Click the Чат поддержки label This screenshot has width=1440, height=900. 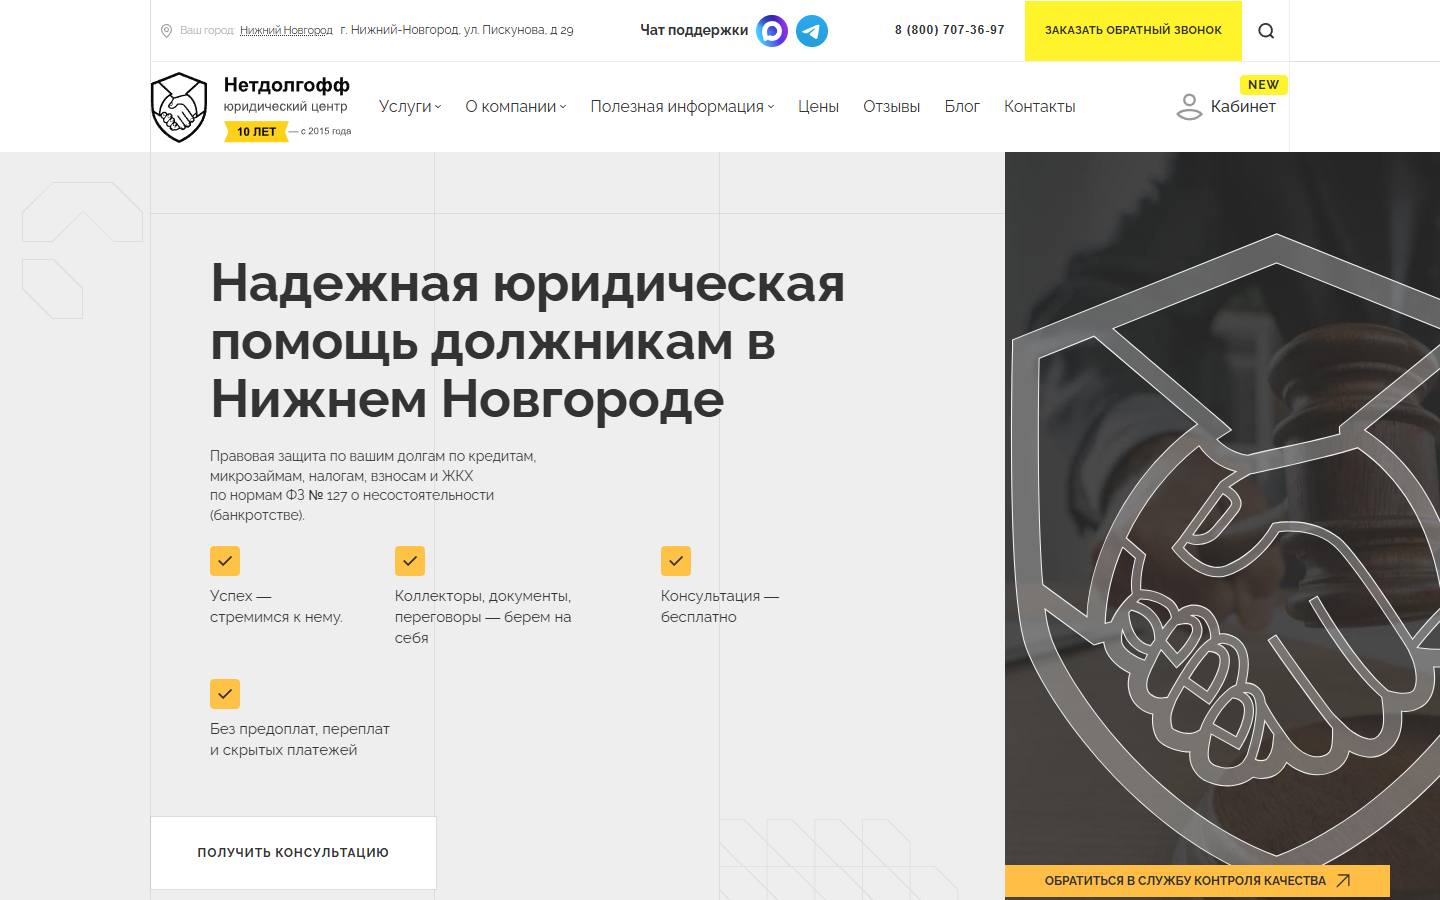click(694, 31)
